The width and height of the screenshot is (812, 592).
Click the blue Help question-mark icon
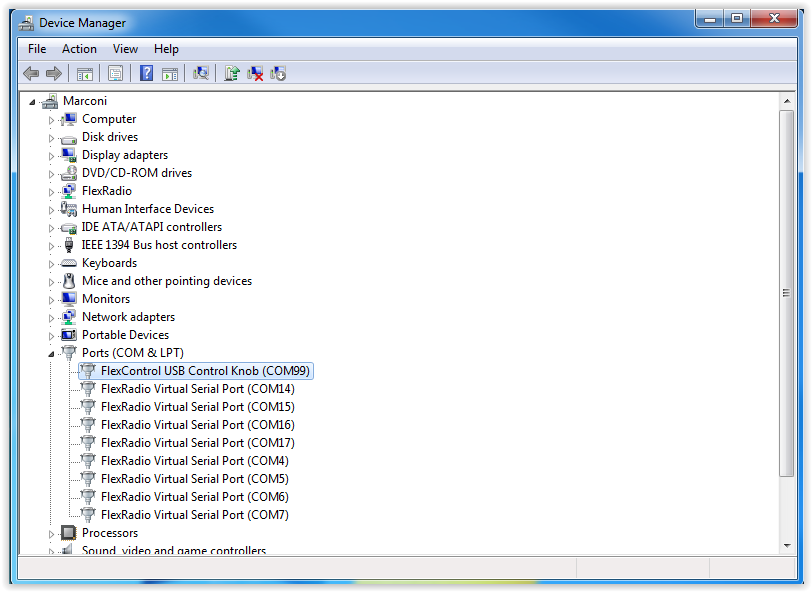[147, 74]
